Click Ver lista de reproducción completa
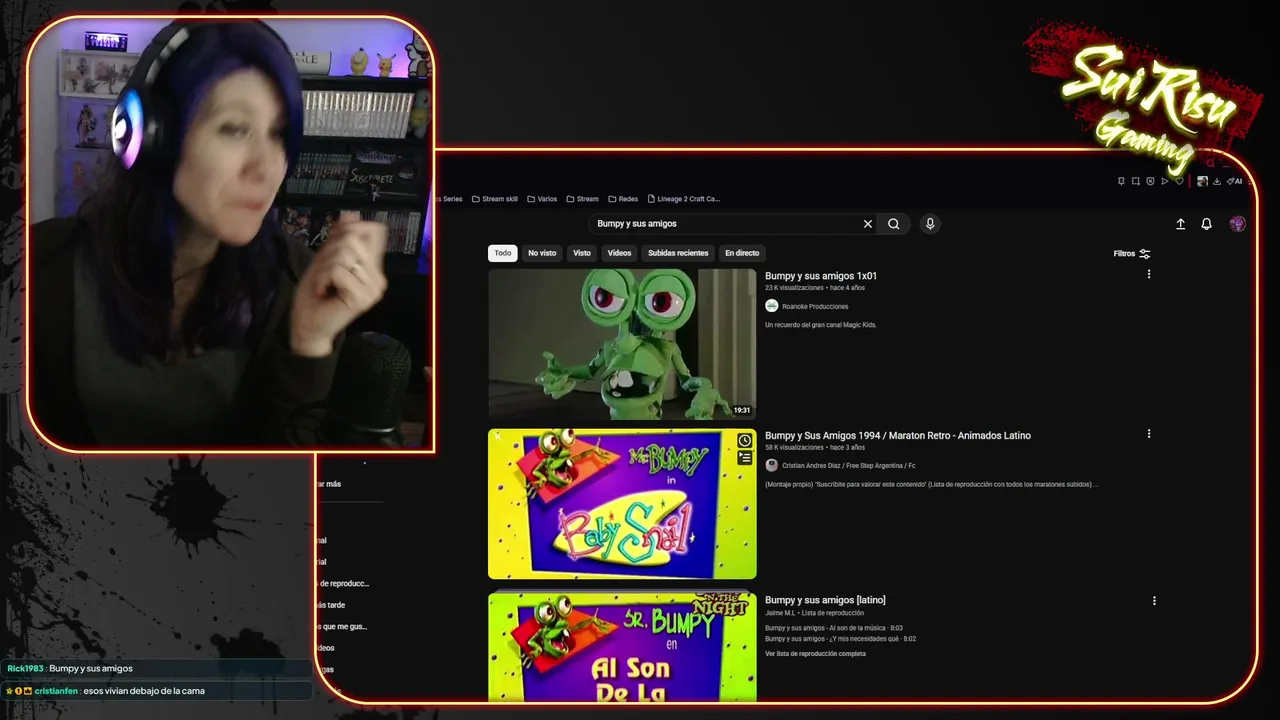 [x=815, y=654]
